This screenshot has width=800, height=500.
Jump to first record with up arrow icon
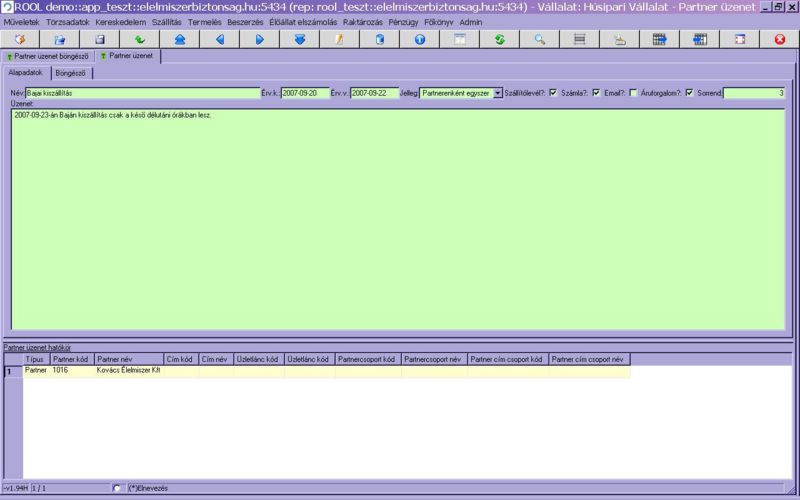point(180,40)
